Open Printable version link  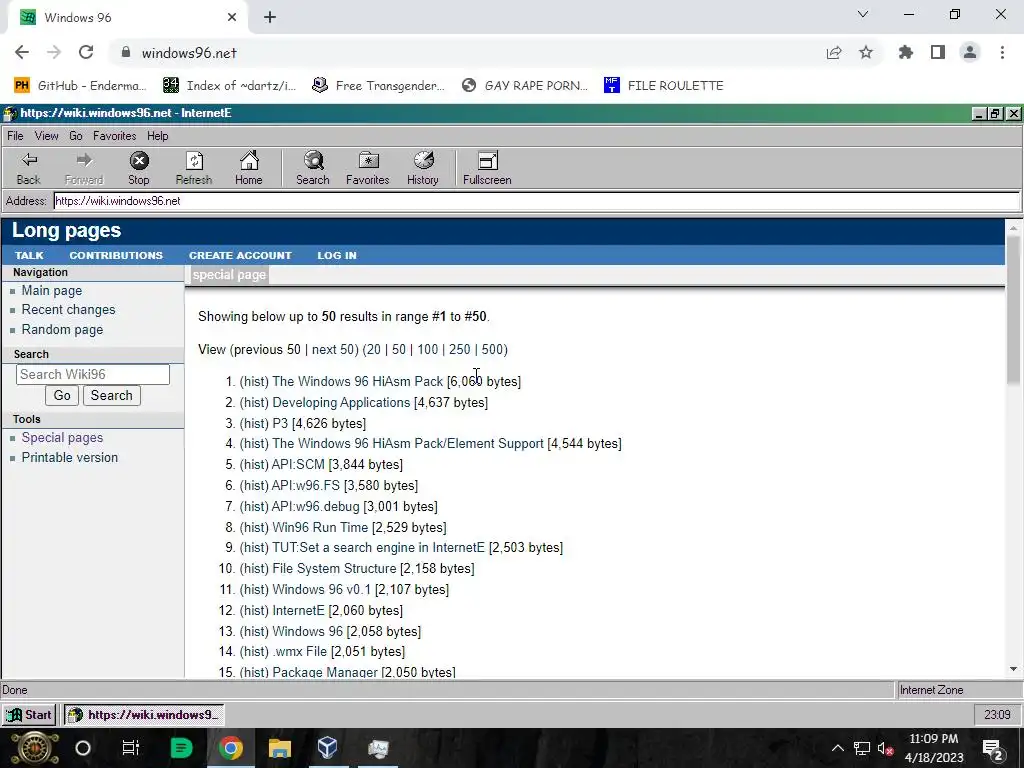click(70, 457)
